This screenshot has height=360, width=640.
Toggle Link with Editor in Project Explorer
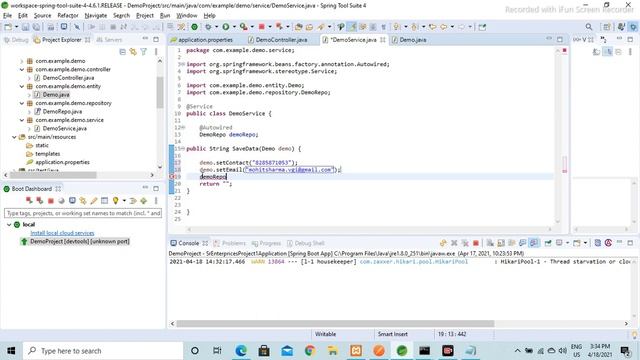pyautogui.click(x=133, y=52)
